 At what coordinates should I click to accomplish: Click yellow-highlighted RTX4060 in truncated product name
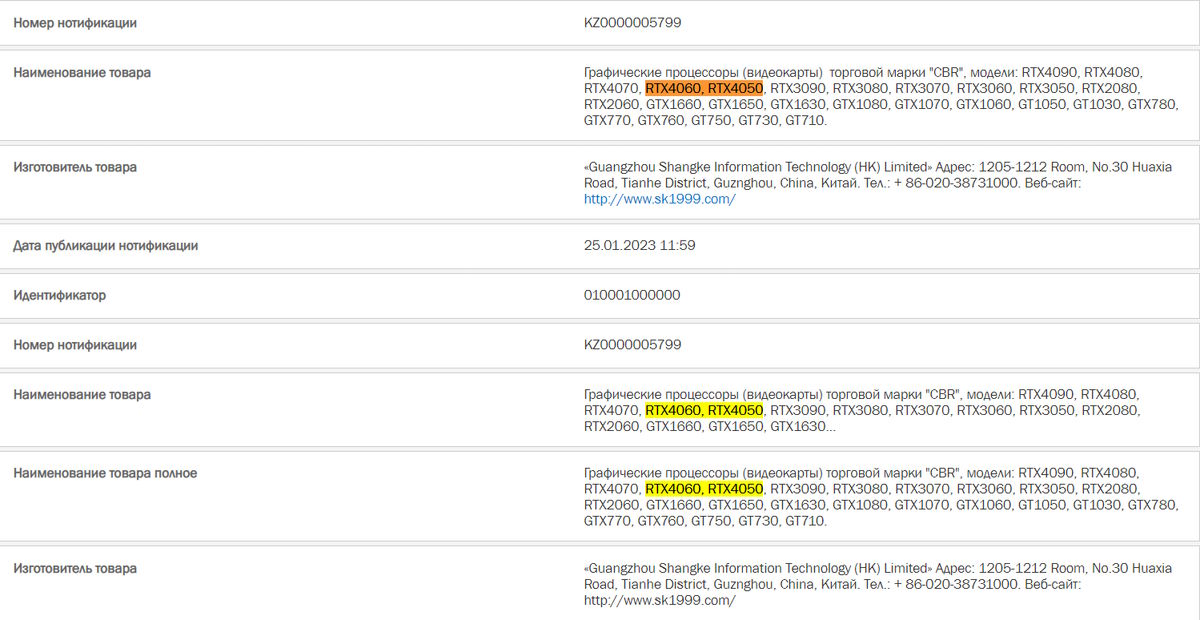673,411
